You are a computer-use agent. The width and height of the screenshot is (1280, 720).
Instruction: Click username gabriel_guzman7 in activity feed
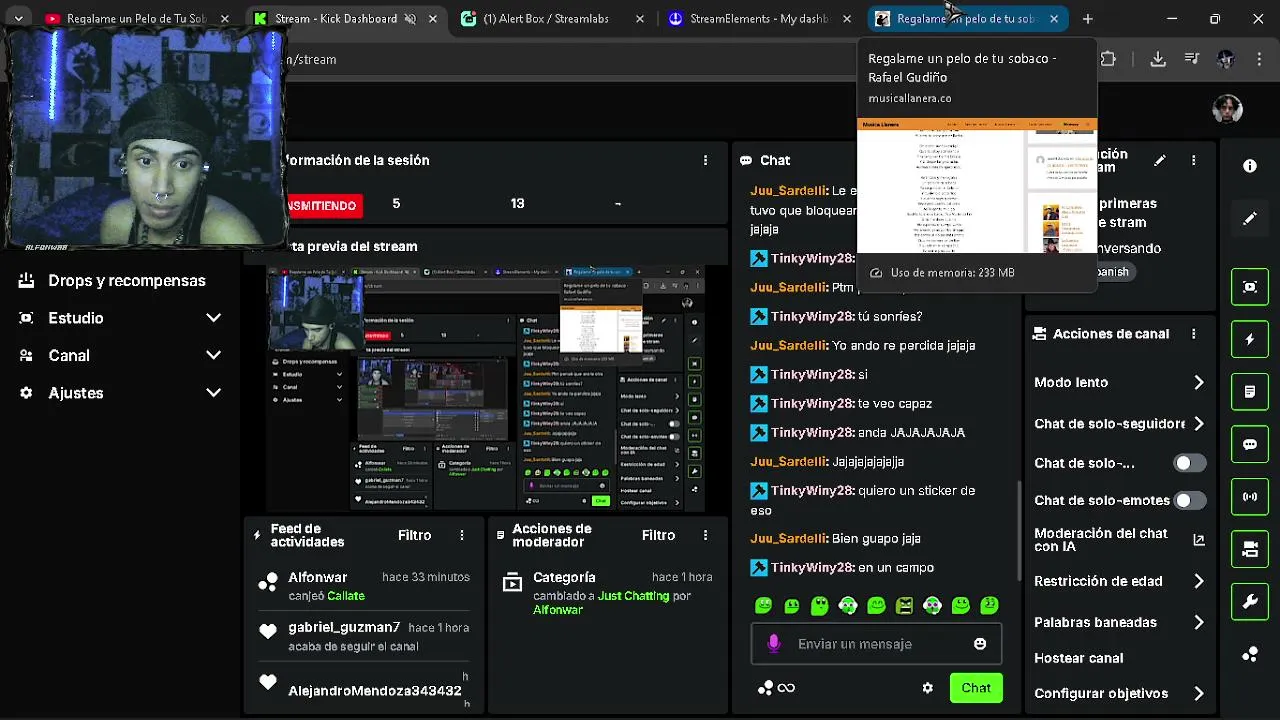[344, 627]
